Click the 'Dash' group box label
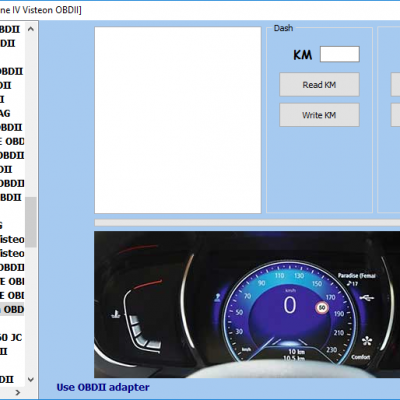400x400 pixels. pos(283,28)
